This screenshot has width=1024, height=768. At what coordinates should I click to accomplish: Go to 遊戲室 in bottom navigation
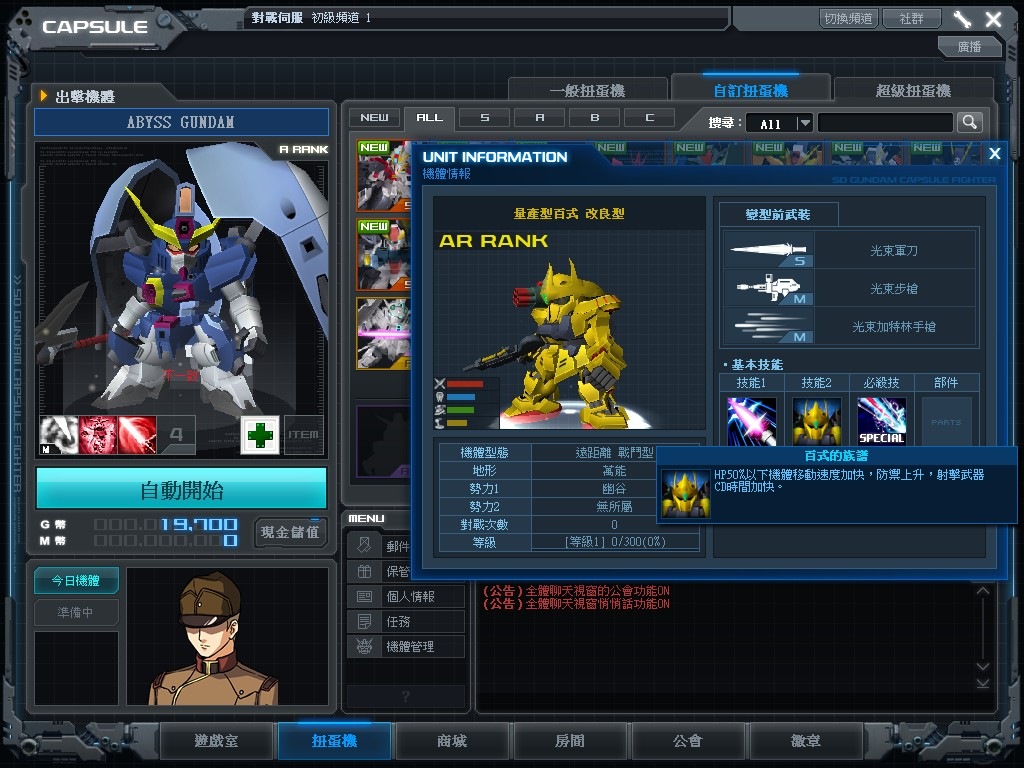(216, 741)
